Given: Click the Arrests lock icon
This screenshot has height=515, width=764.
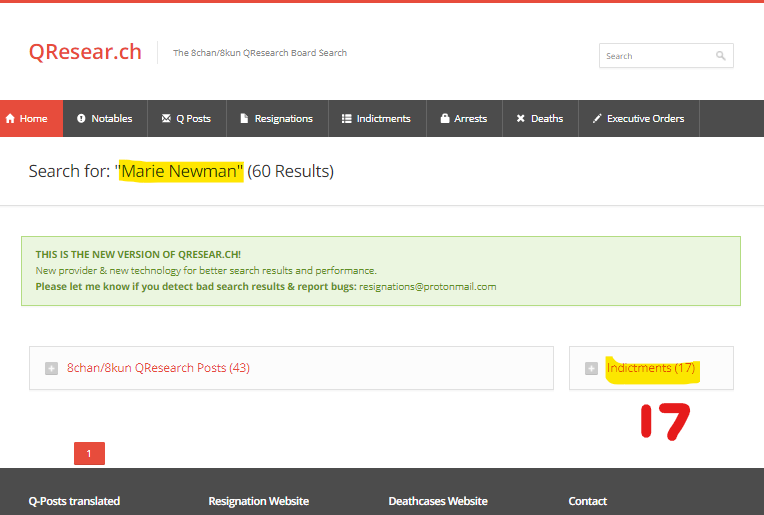Looking at the screenshot, I should [x=444, y=118].
